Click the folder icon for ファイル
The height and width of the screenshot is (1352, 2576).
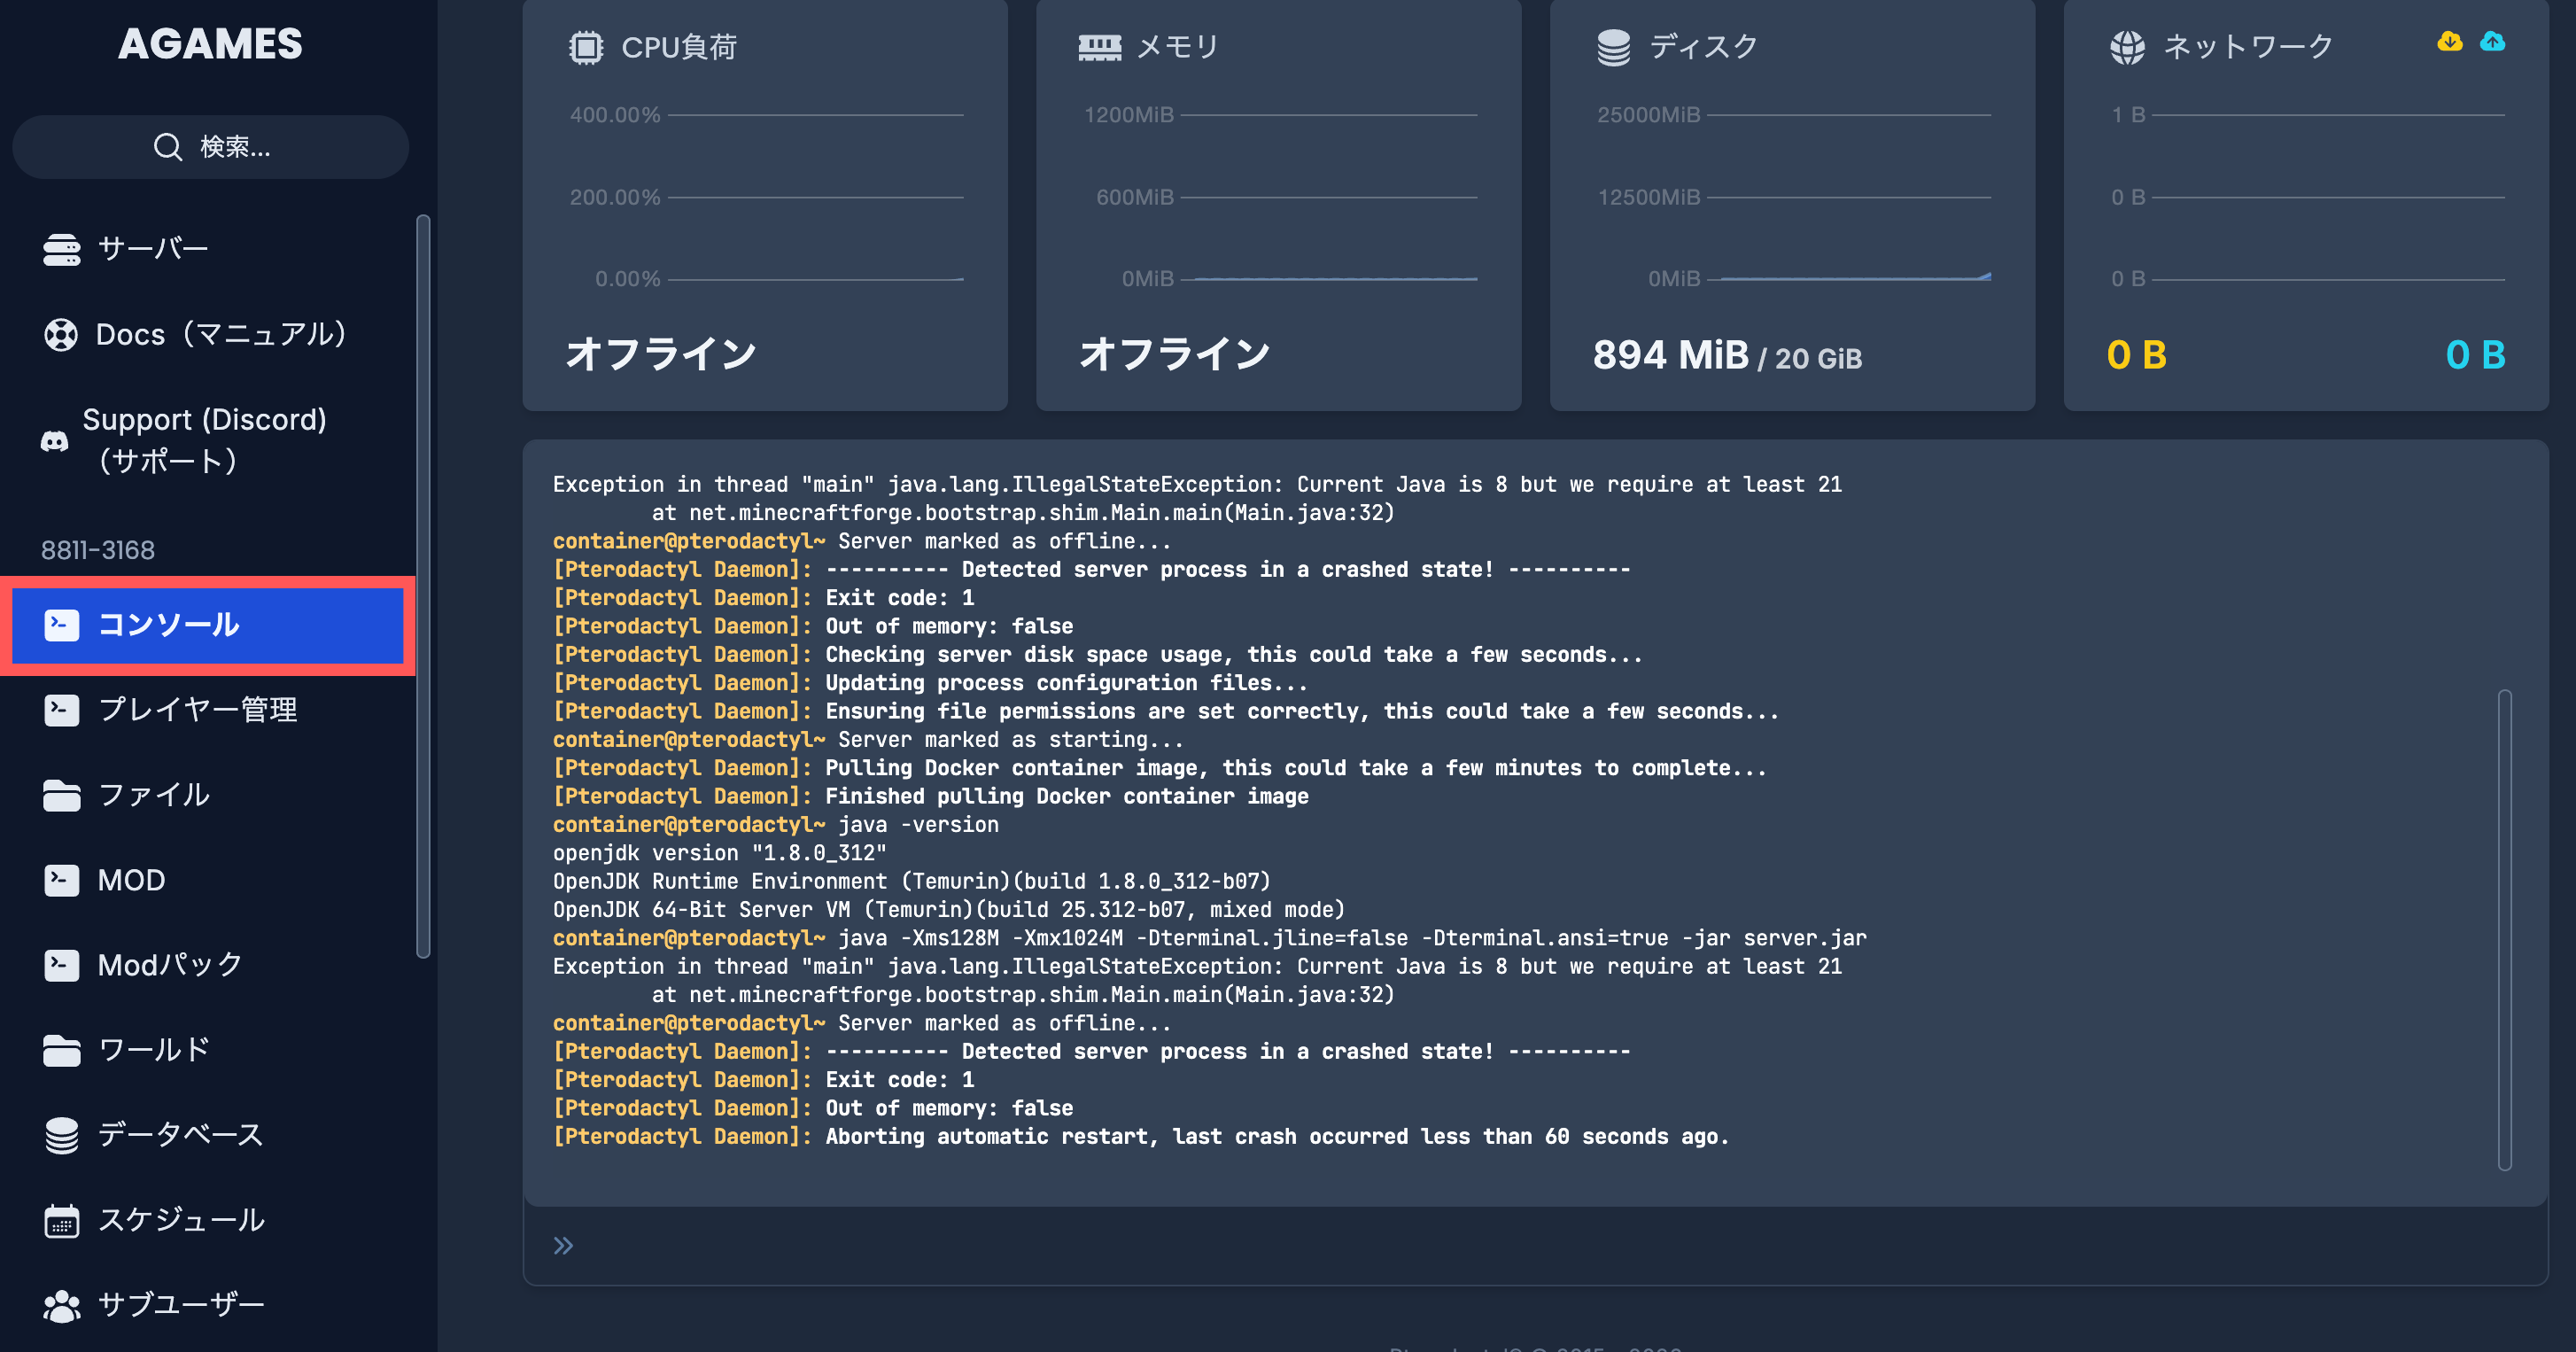tap(61, 795)
